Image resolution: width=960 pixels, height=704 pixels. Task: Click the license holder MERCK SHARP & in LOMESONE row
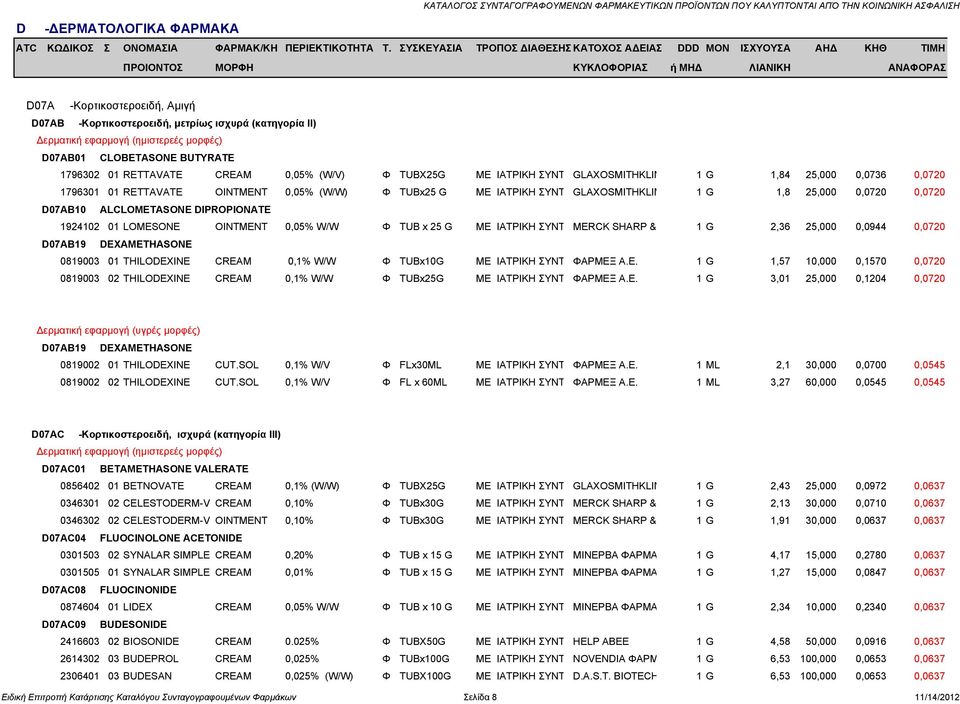[614, 227]
